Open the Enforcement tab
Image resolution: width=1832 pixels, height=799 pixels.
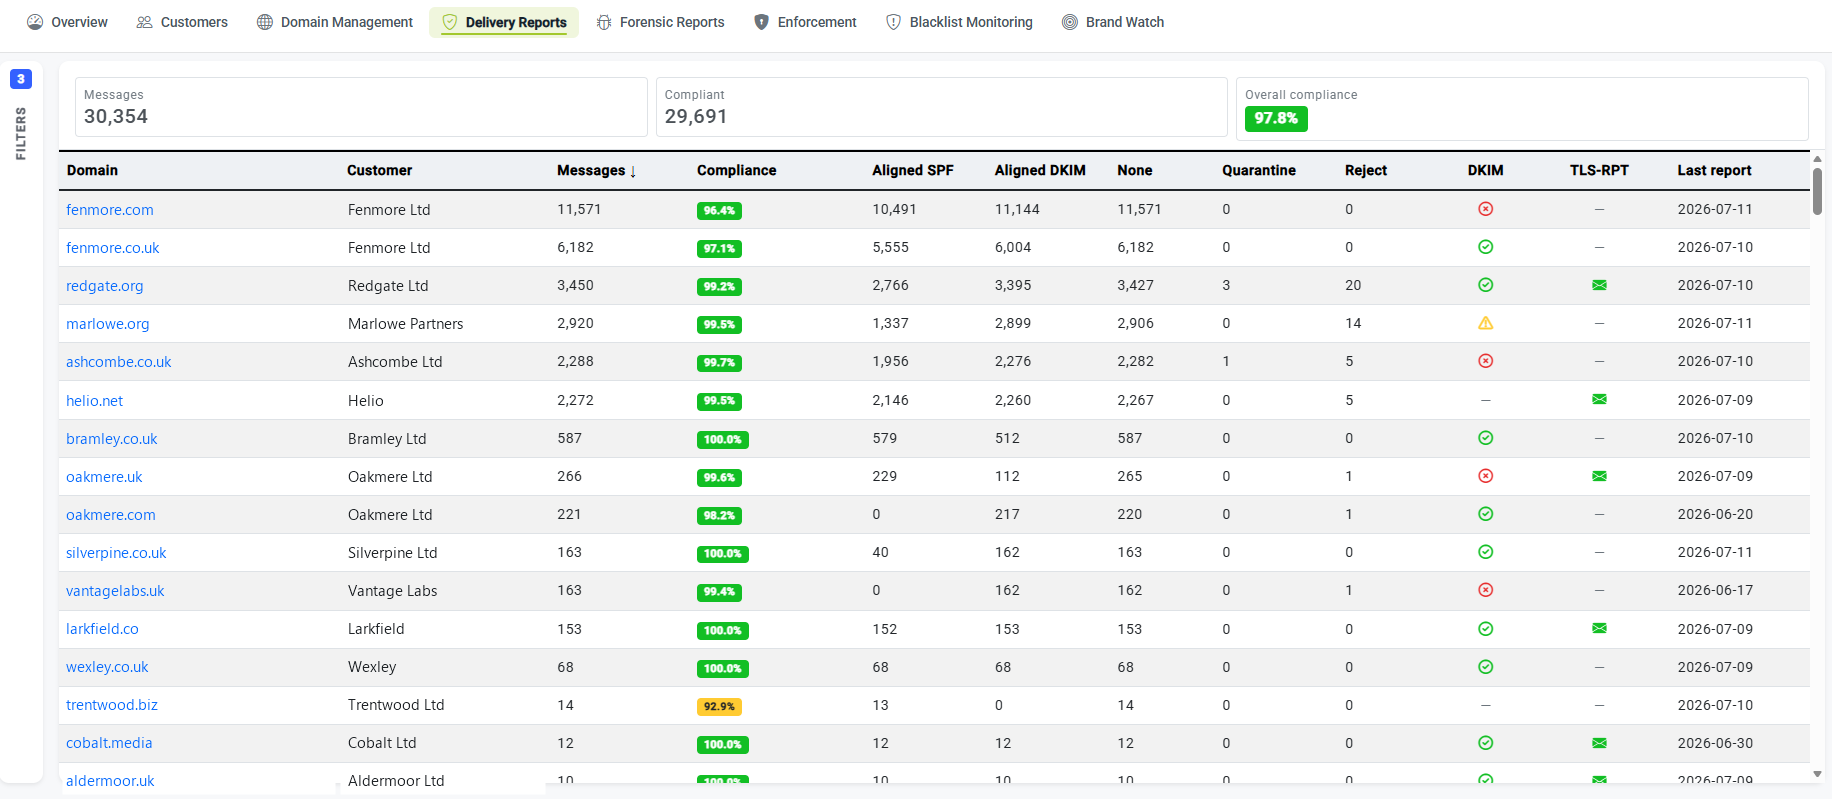tap(805, 22)
